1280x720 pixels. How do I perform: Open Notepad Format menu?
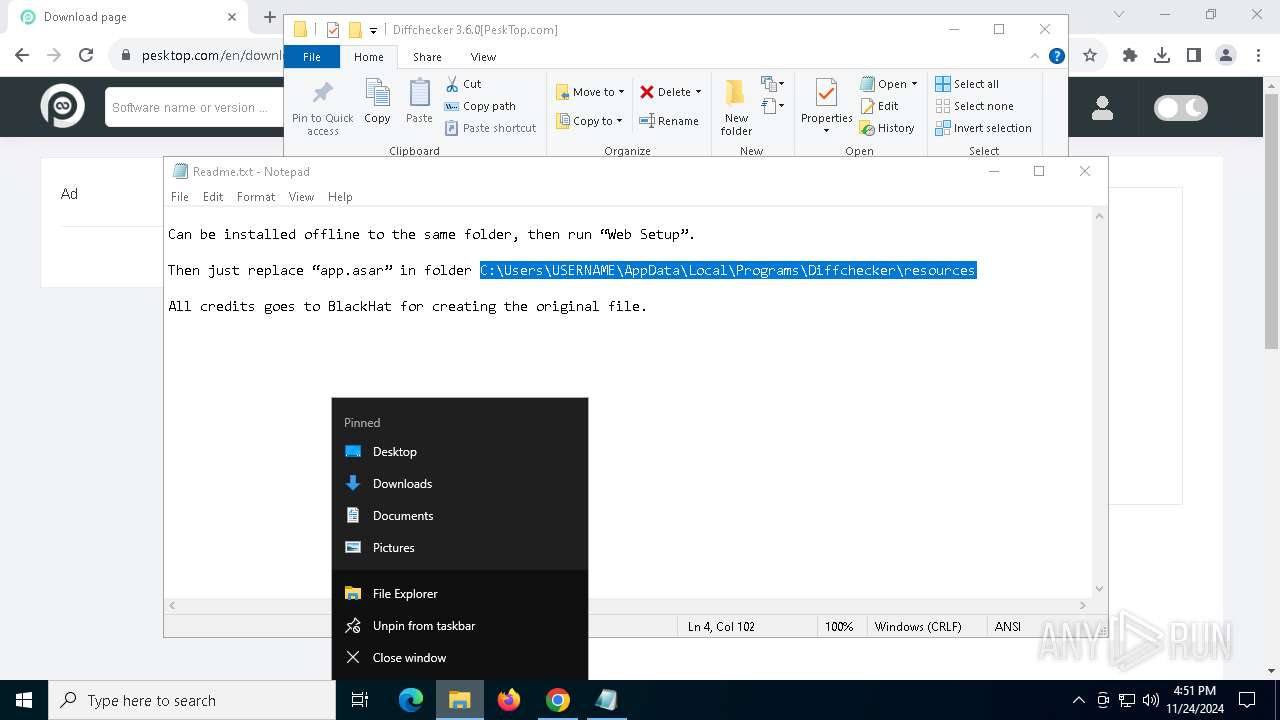tap(256, 197)
